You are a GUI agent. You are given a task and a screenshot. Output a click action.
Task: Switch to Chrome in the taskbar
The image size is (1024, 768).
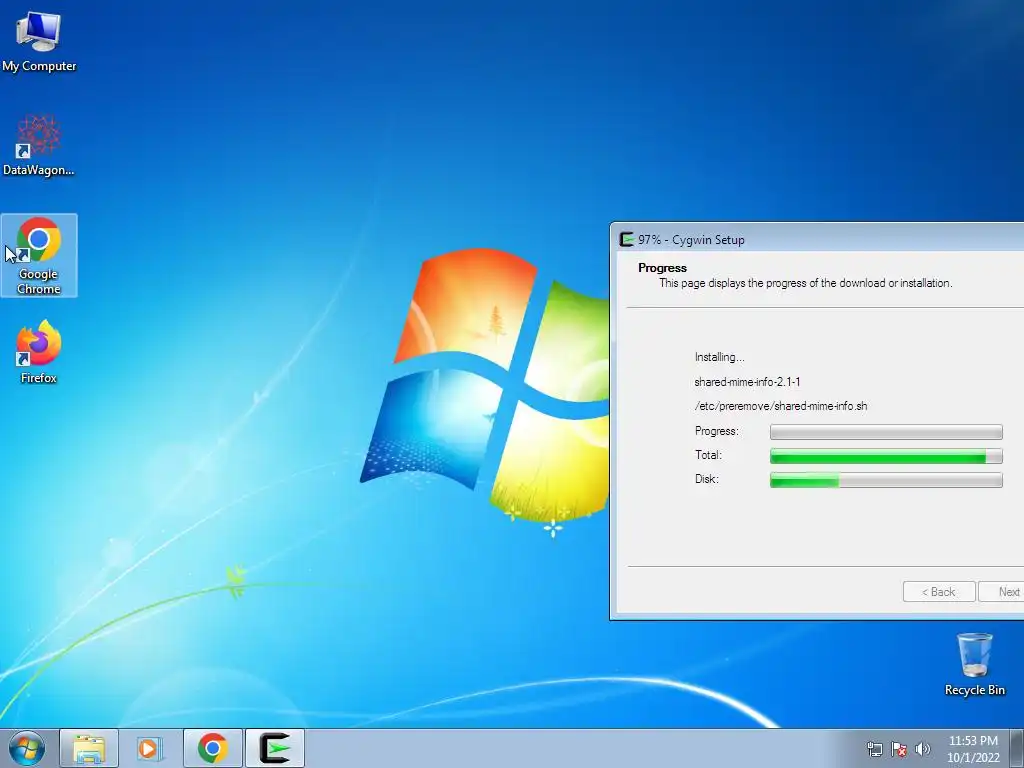click(x=212, y=748)
